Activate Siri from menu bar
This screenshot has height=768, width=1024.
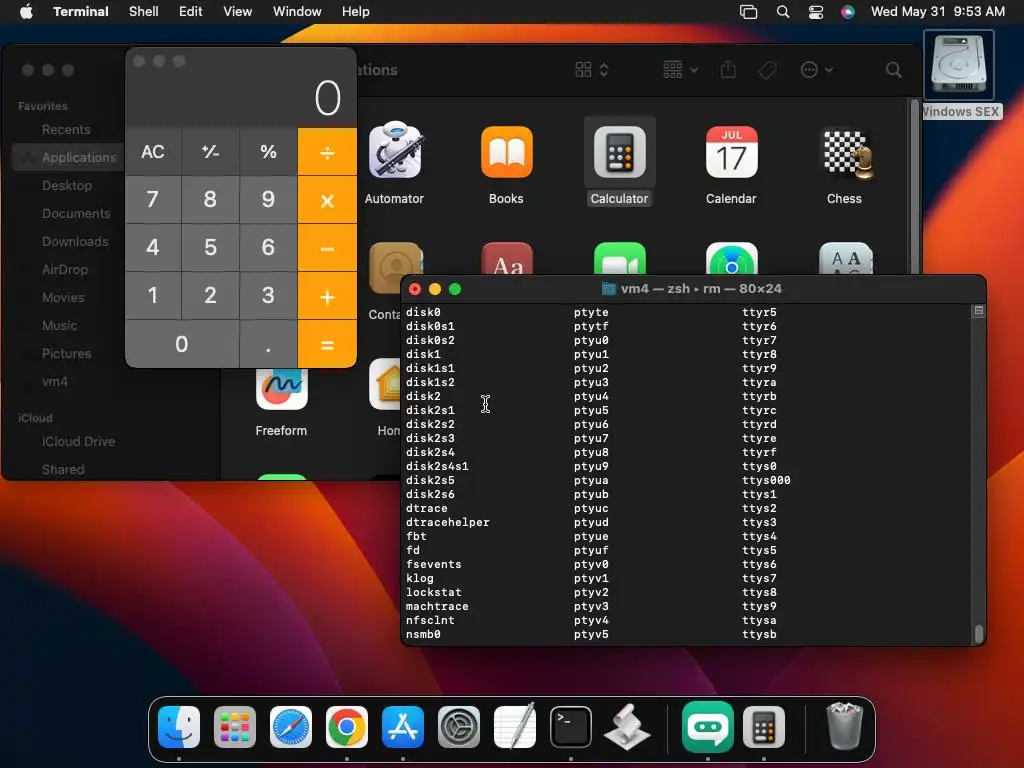click(848, 12)
